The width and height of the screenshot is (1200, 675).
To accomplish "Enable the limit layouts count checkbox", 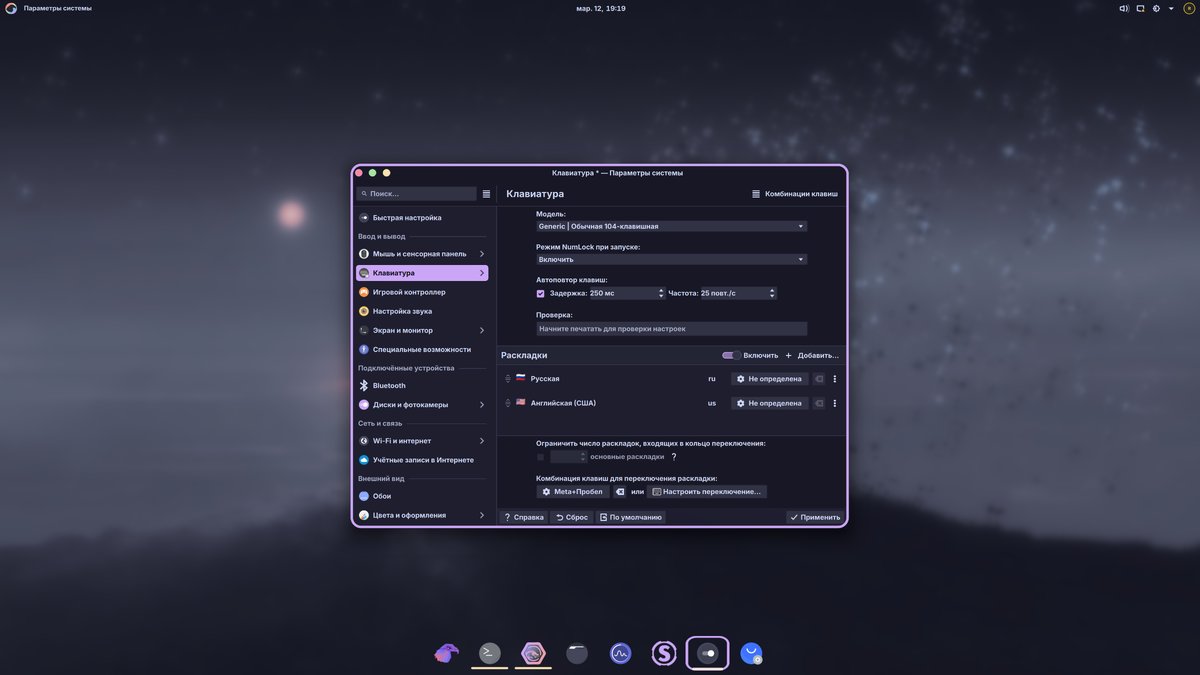I will coord(541,457).
